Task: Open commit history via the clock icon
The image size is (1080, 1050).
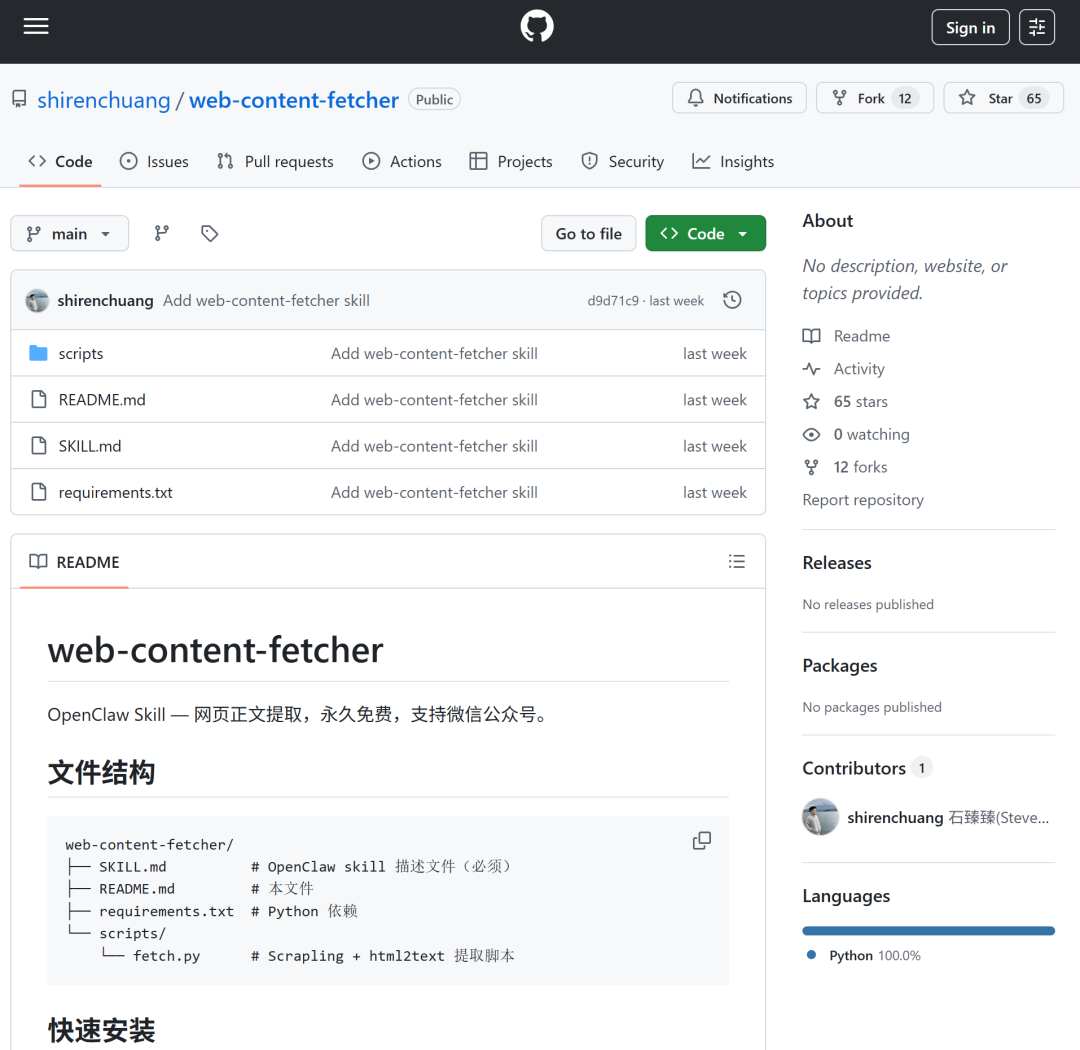Action: (x=732, y=299)
